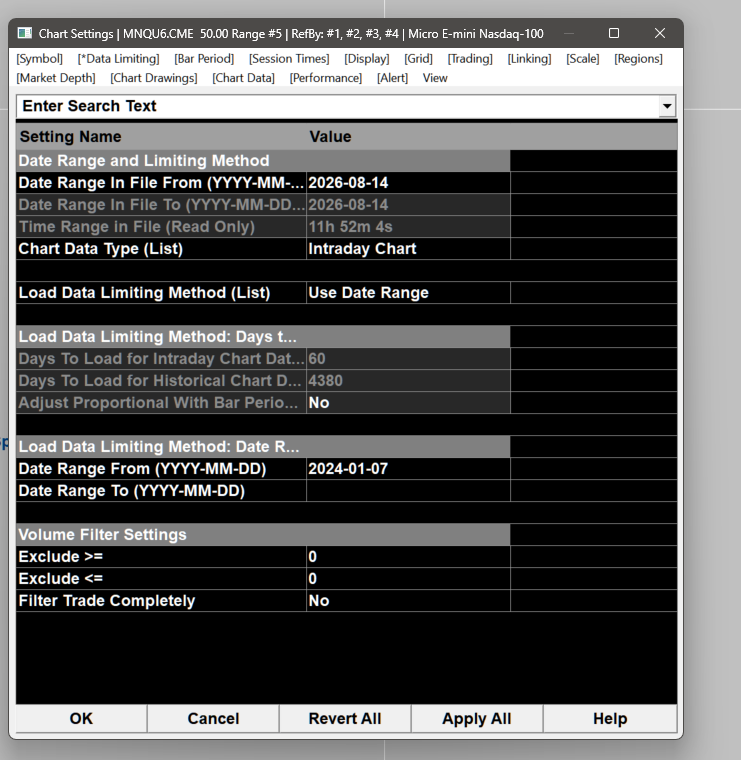
Task: Go to the [Trading] tab
Action: [470, 59]
